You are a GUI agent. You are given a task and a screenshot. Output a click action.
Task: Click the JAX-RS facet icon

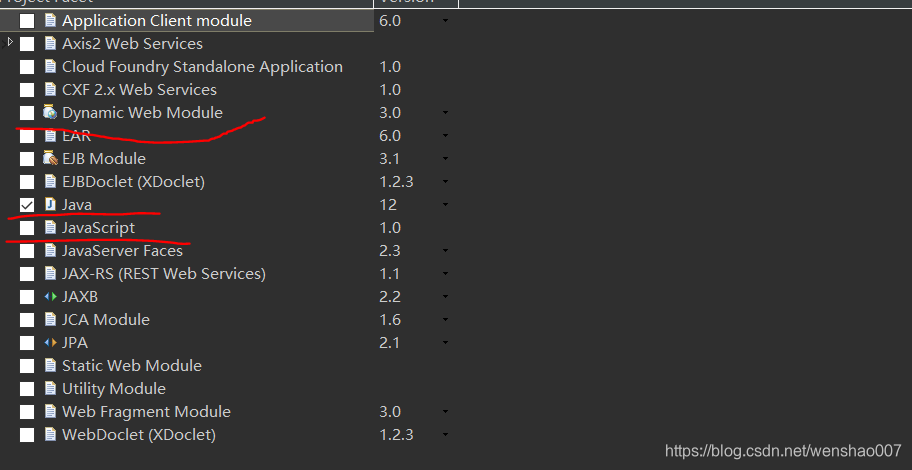(50, 273)
